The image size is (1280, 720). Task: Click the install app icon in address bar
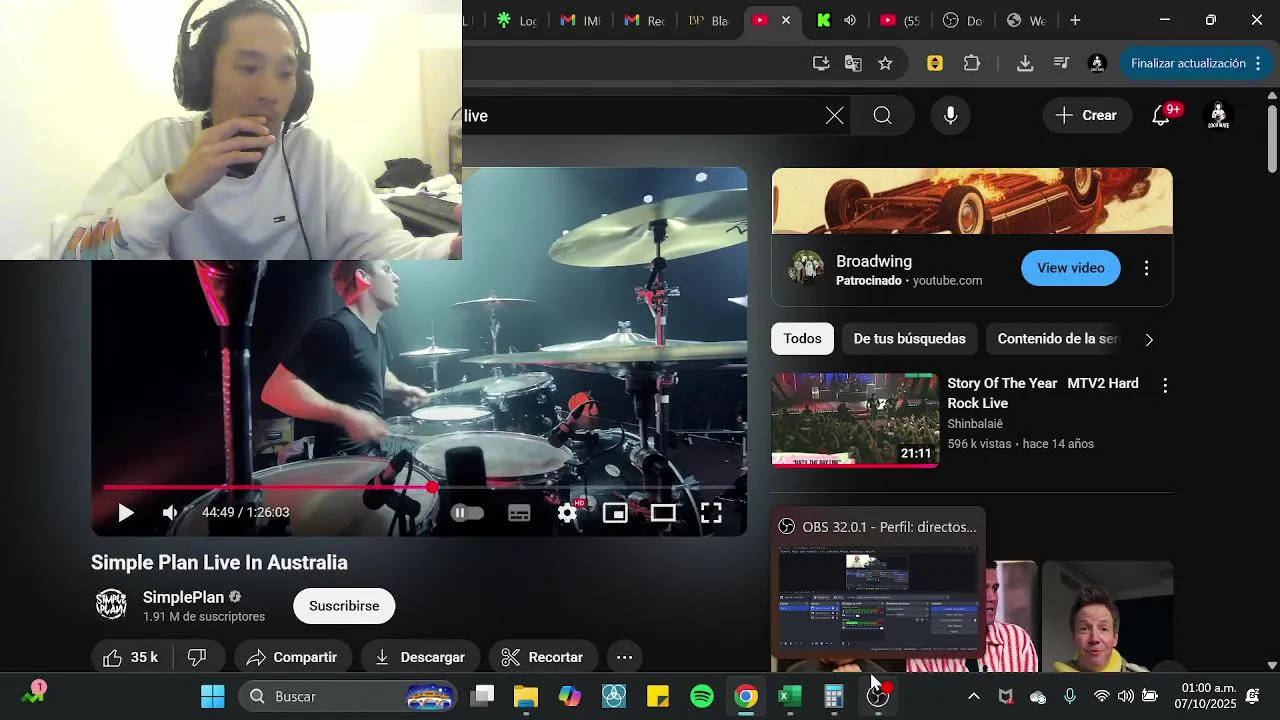(x=821, y=63)
